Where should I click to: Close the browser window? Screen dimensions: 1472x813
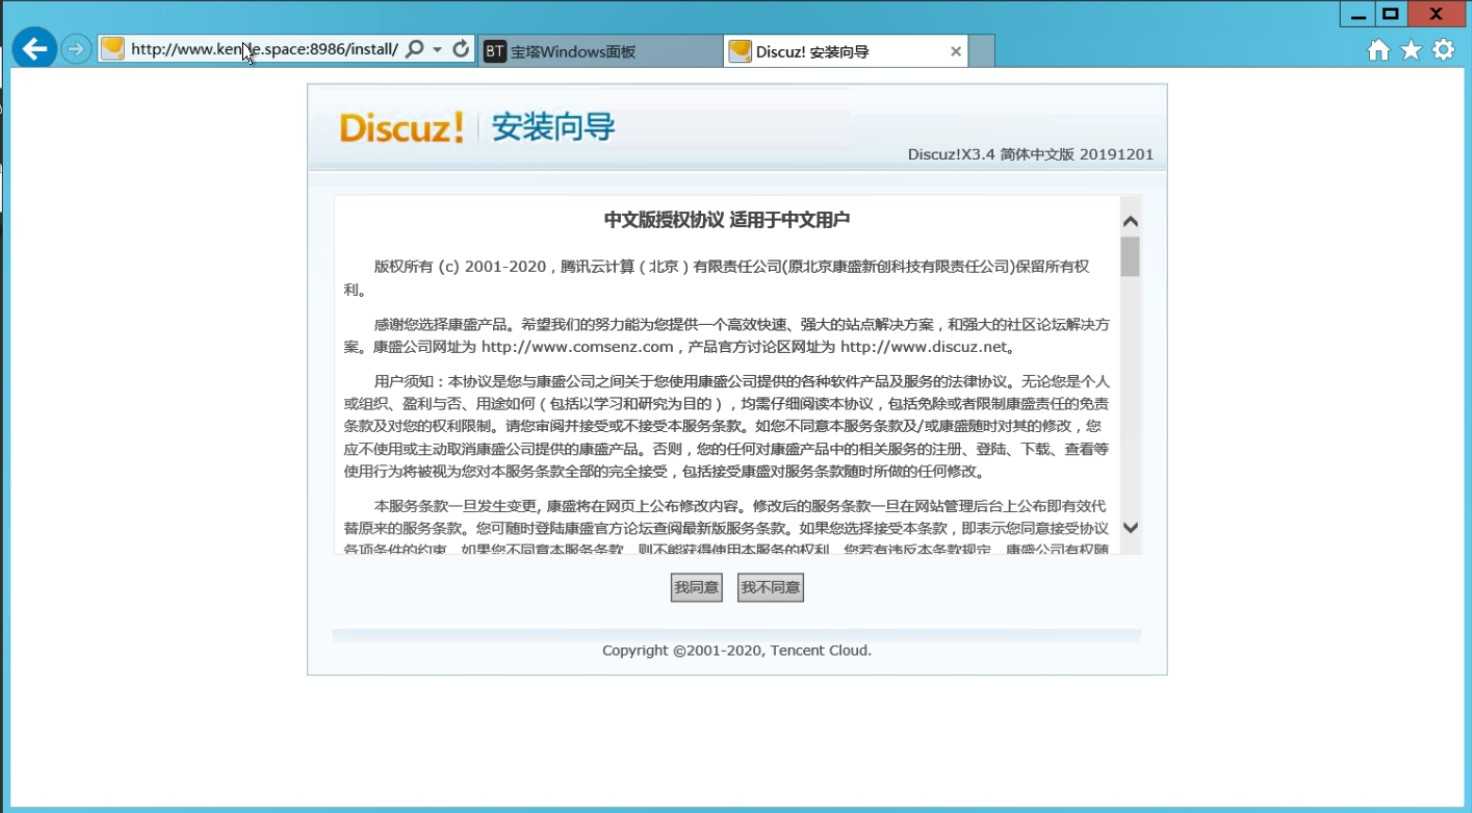click(1436, 14)
